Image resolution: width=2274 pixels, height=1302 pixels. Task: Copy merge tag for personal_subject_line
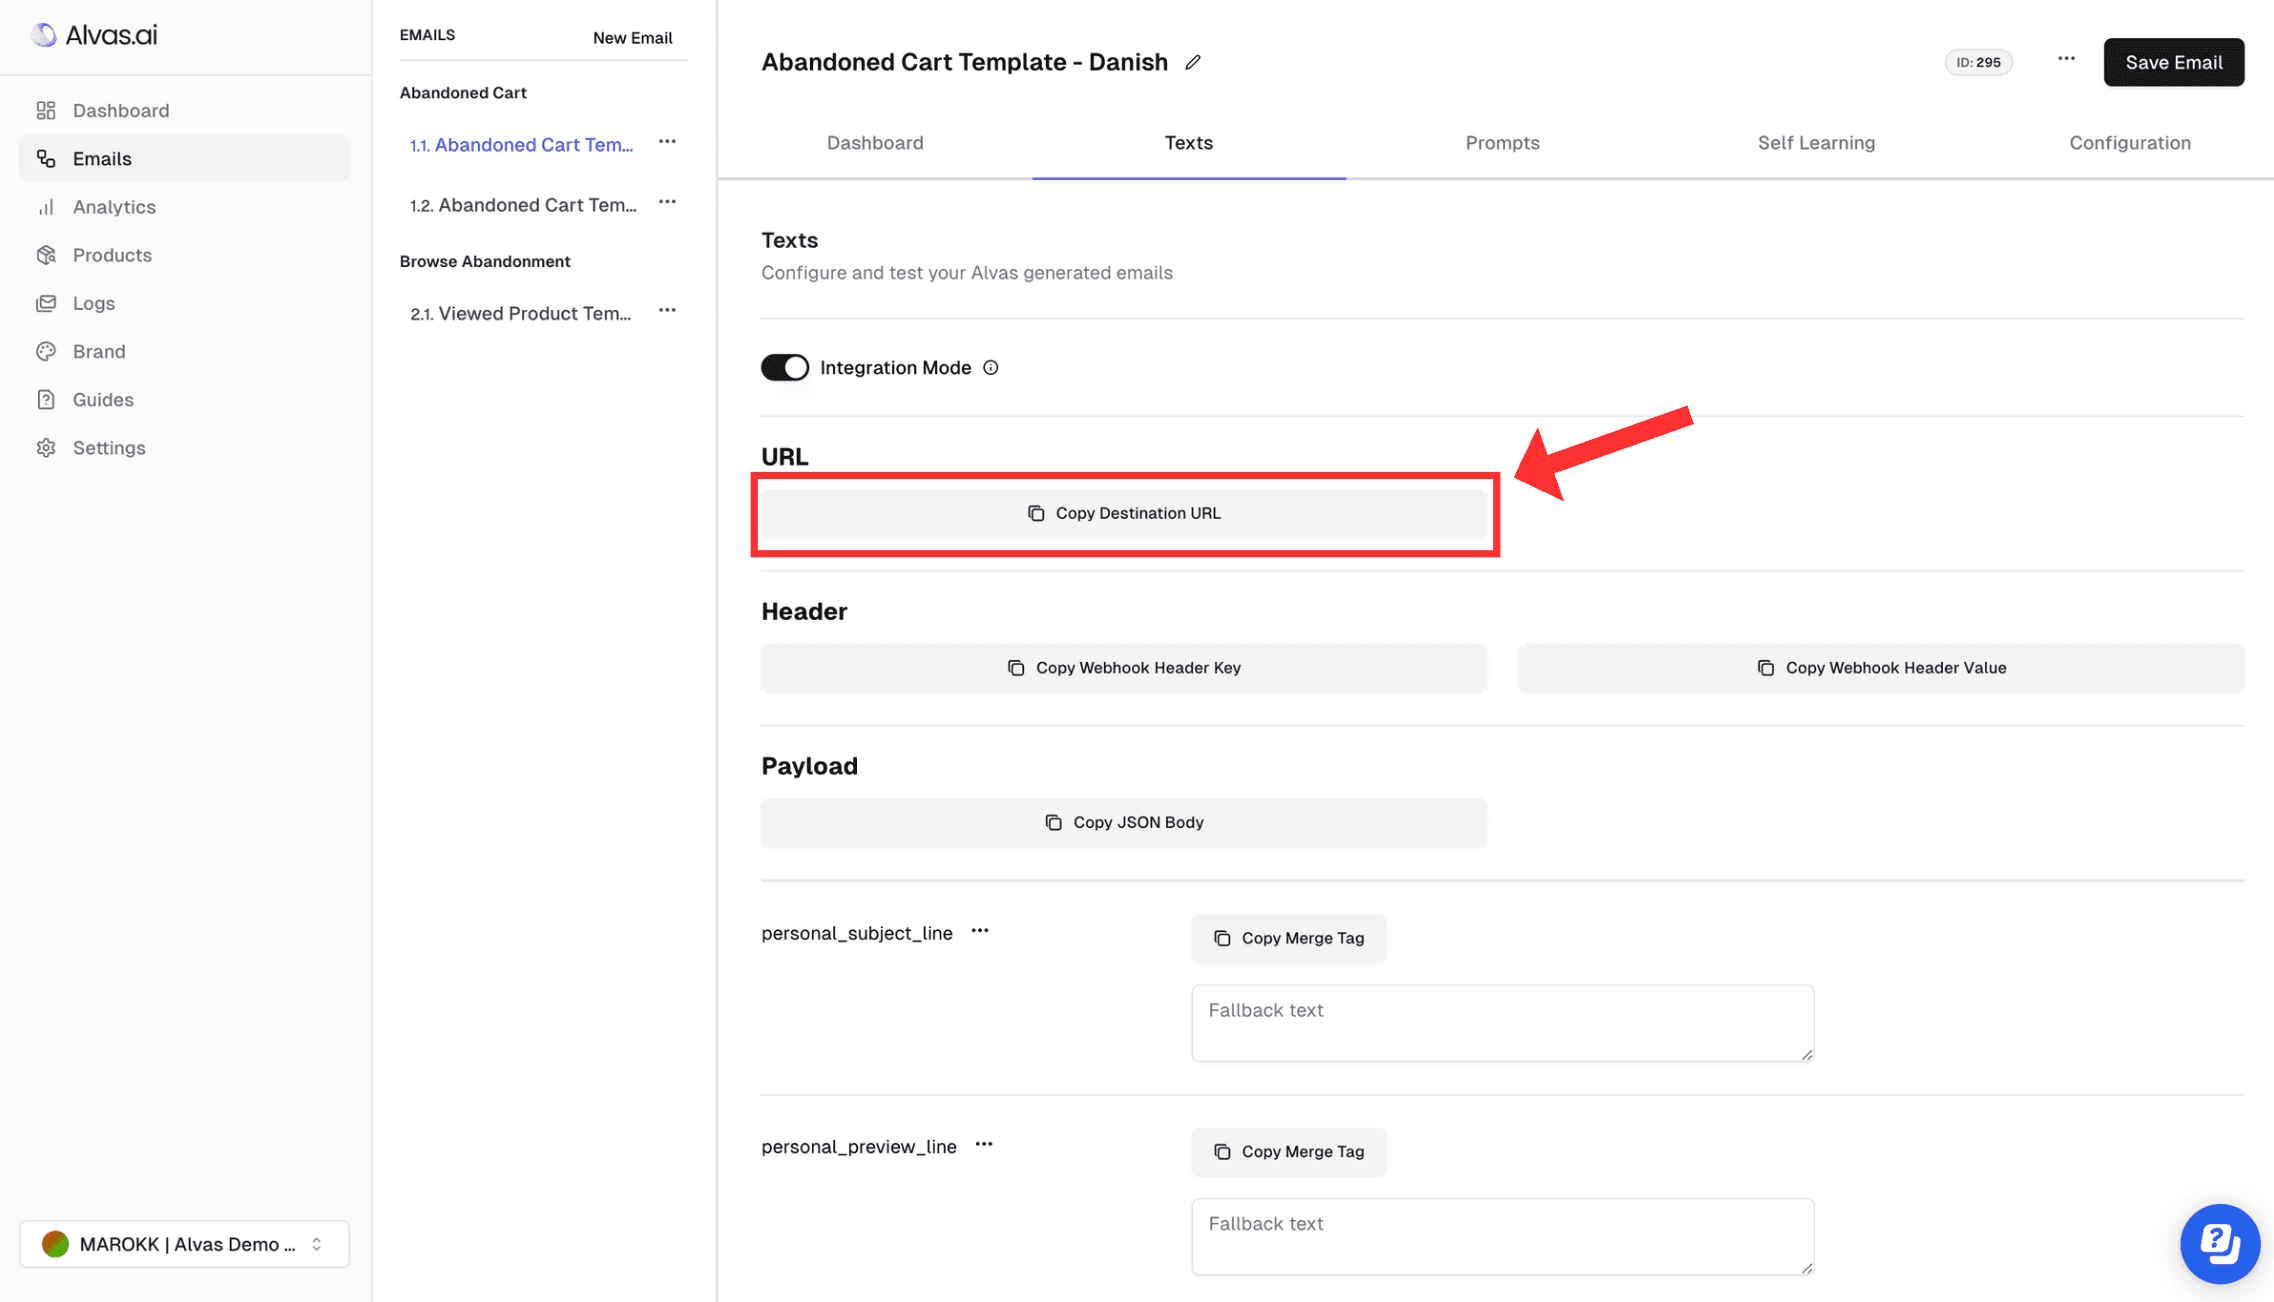coord(1288,938)
